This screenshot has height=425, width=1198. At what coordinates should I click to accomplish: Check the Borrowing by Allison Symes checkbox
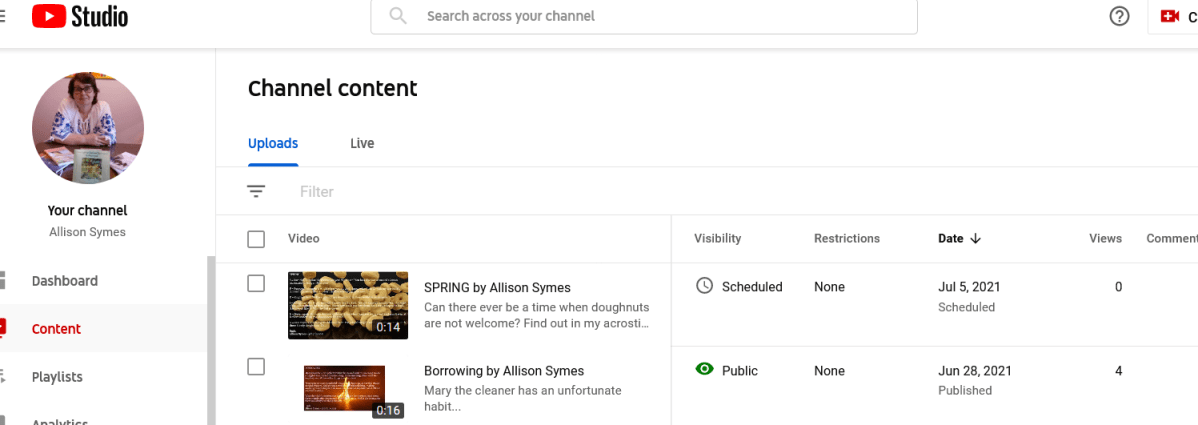pos(256,367)
